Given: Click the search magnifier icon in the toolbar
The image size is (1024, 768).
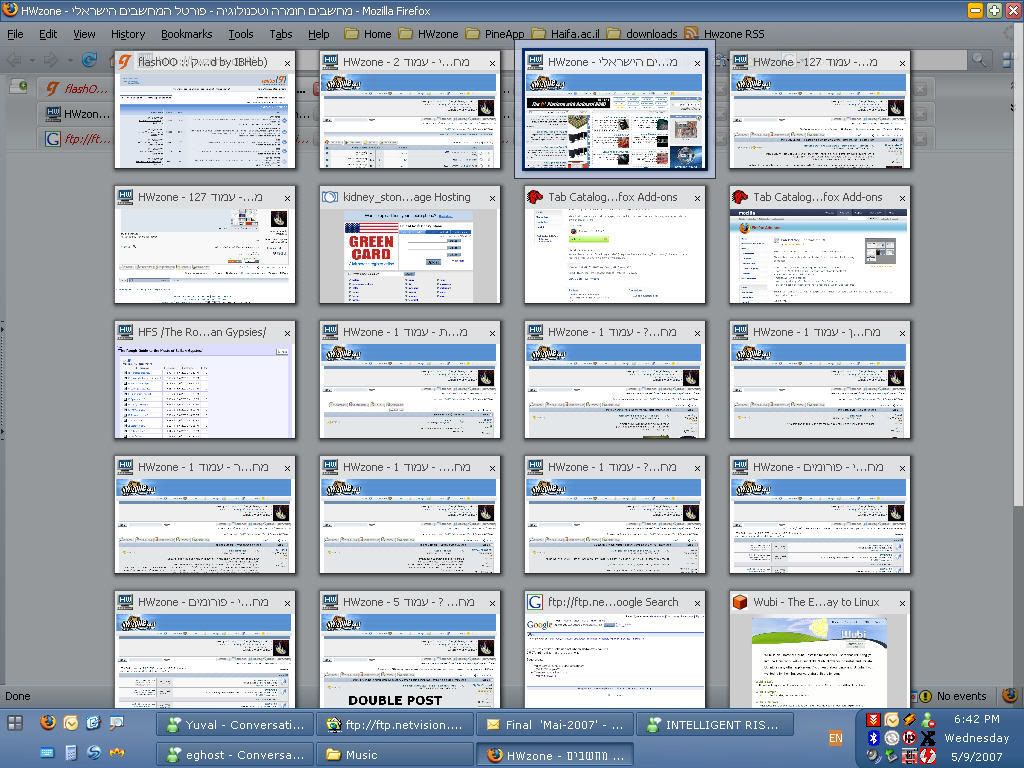Looking at the screenshot, I should pos(979,60).
